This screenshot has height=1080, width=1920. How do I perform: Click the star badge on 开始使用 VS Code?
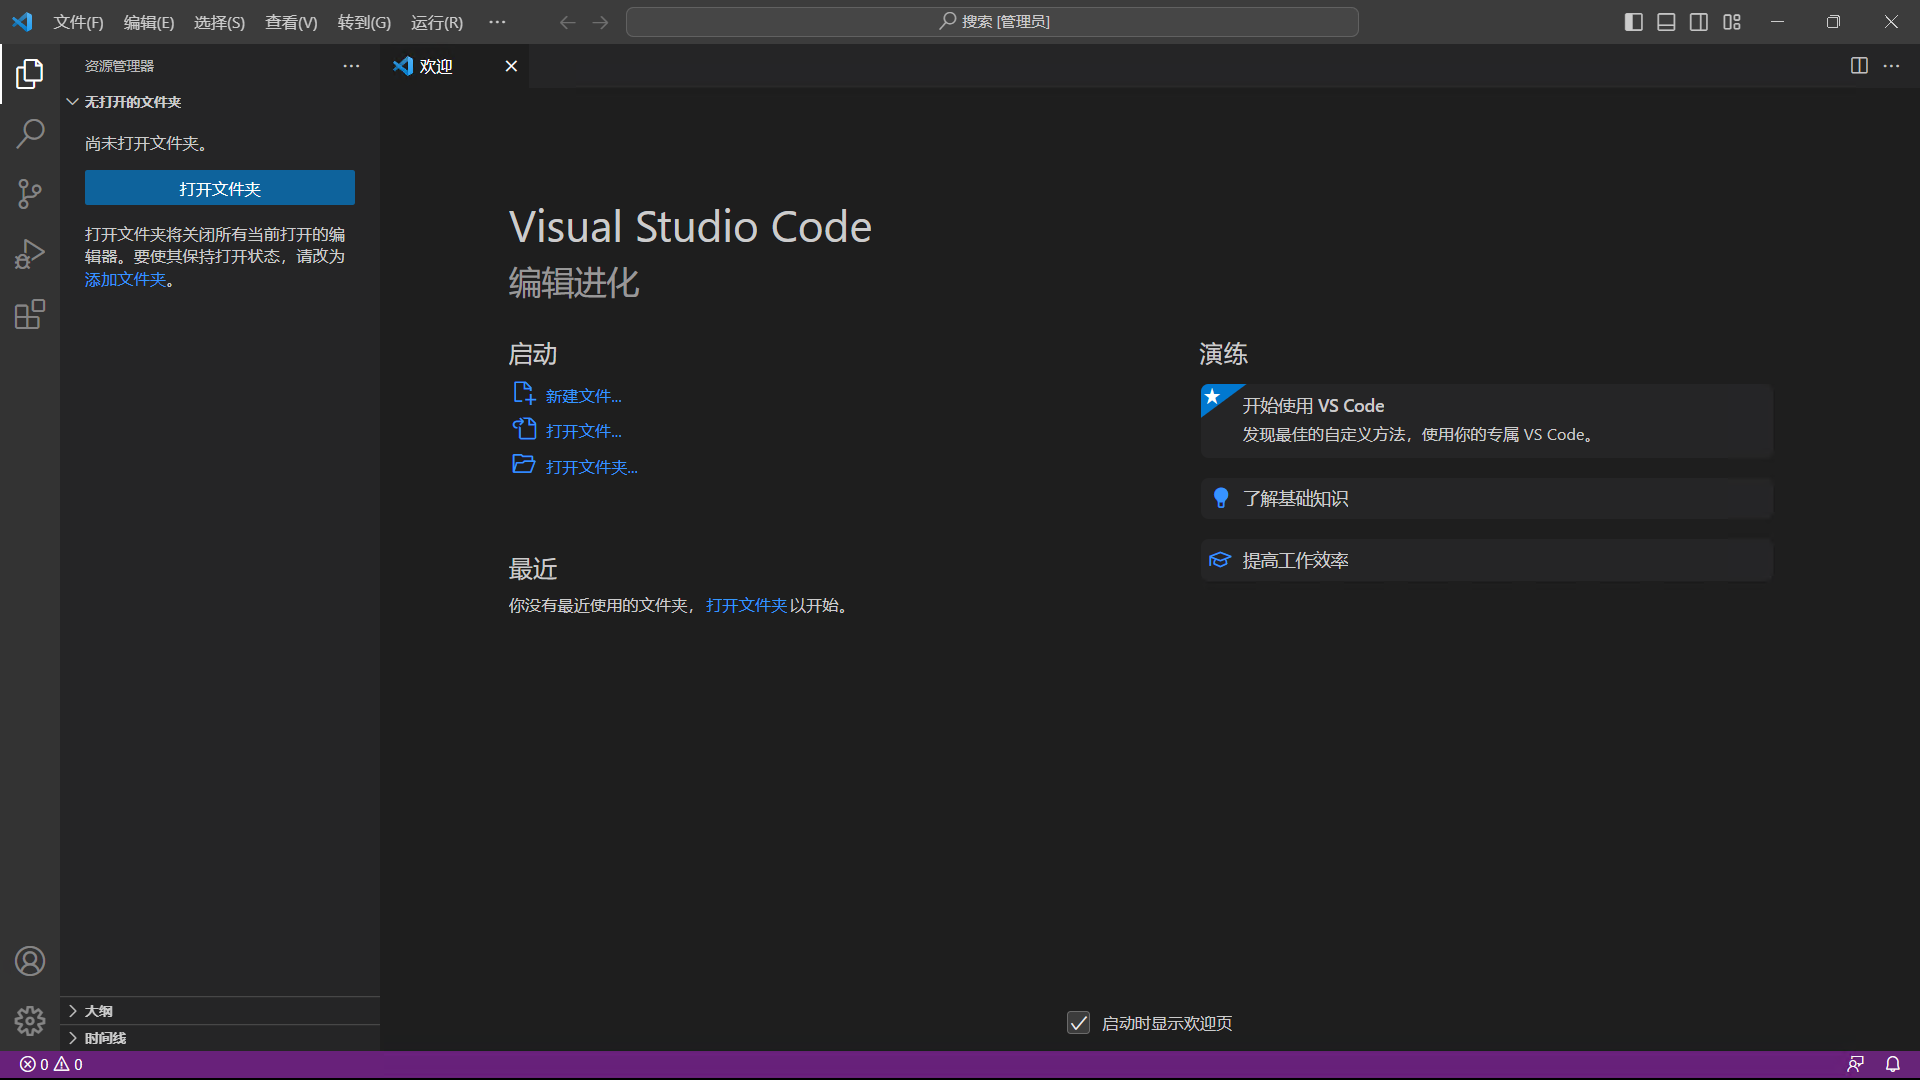coord(1213,397)
